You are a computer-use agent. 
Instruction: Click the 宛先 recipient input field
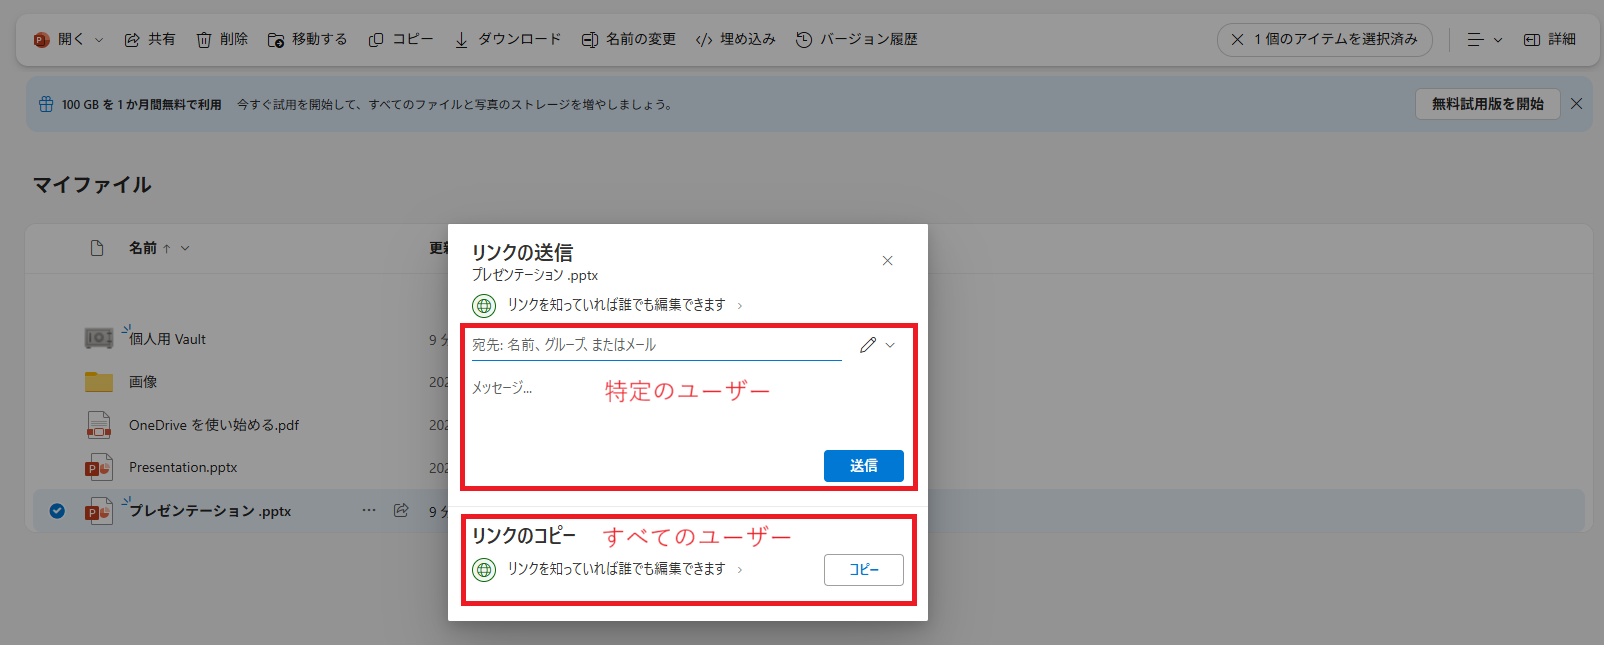(x=656, y=345)
